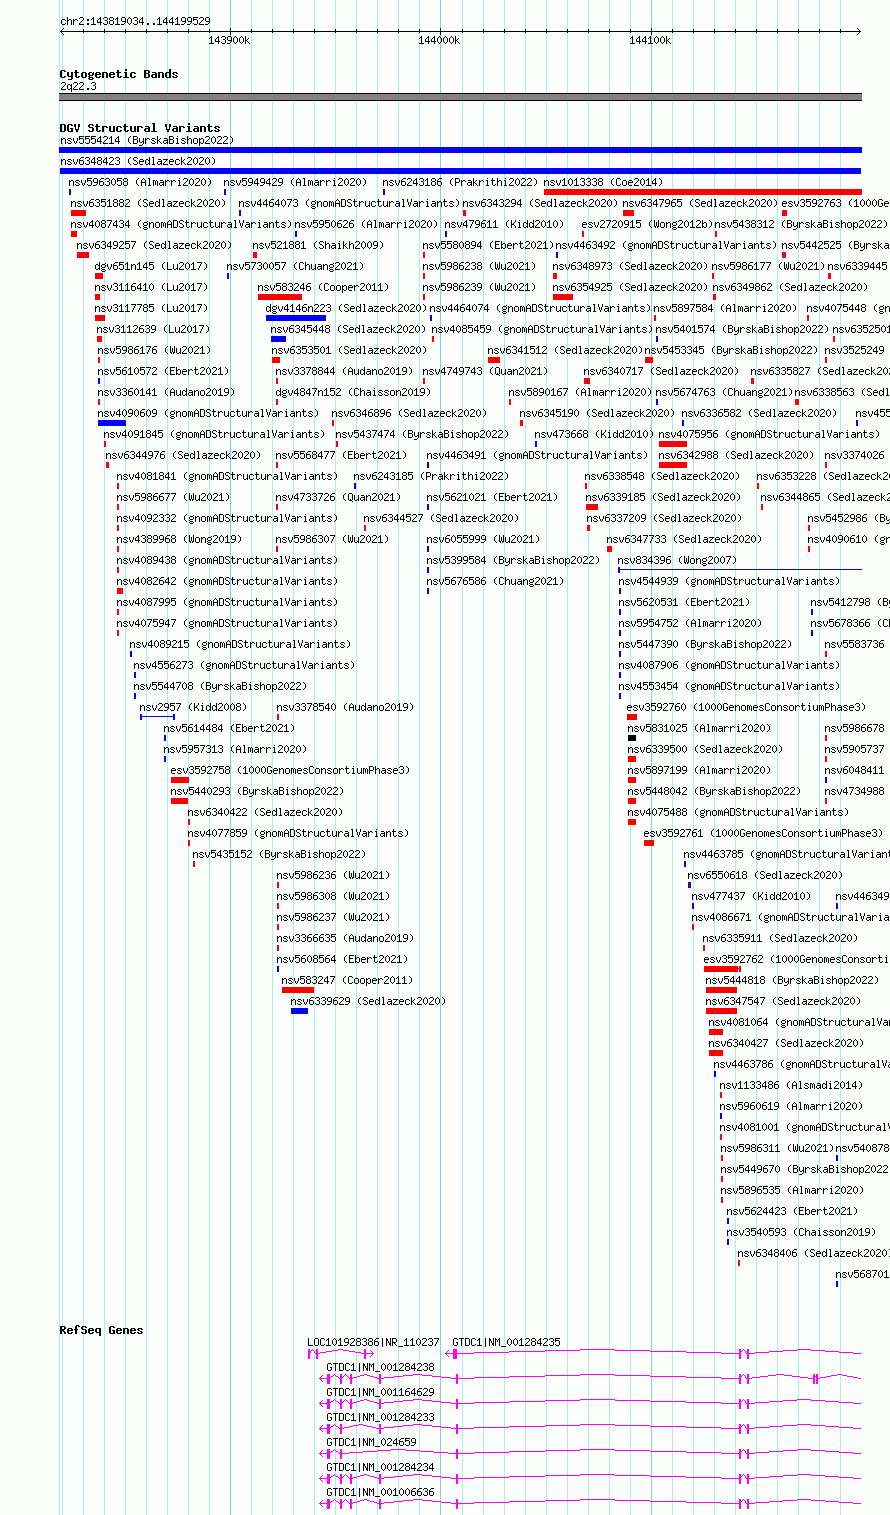Click the RefSeq Genes track title
890x1515 pixels.
(101, 1330)
